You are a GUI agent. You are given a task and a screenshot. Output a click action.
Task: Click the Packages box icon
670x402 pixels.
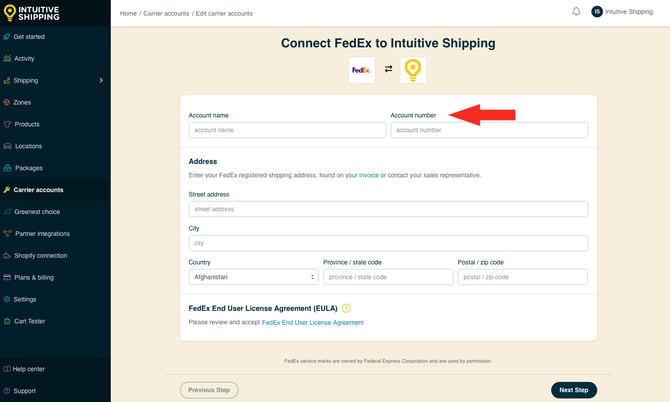pyautogui.click(x=7, y=168)
